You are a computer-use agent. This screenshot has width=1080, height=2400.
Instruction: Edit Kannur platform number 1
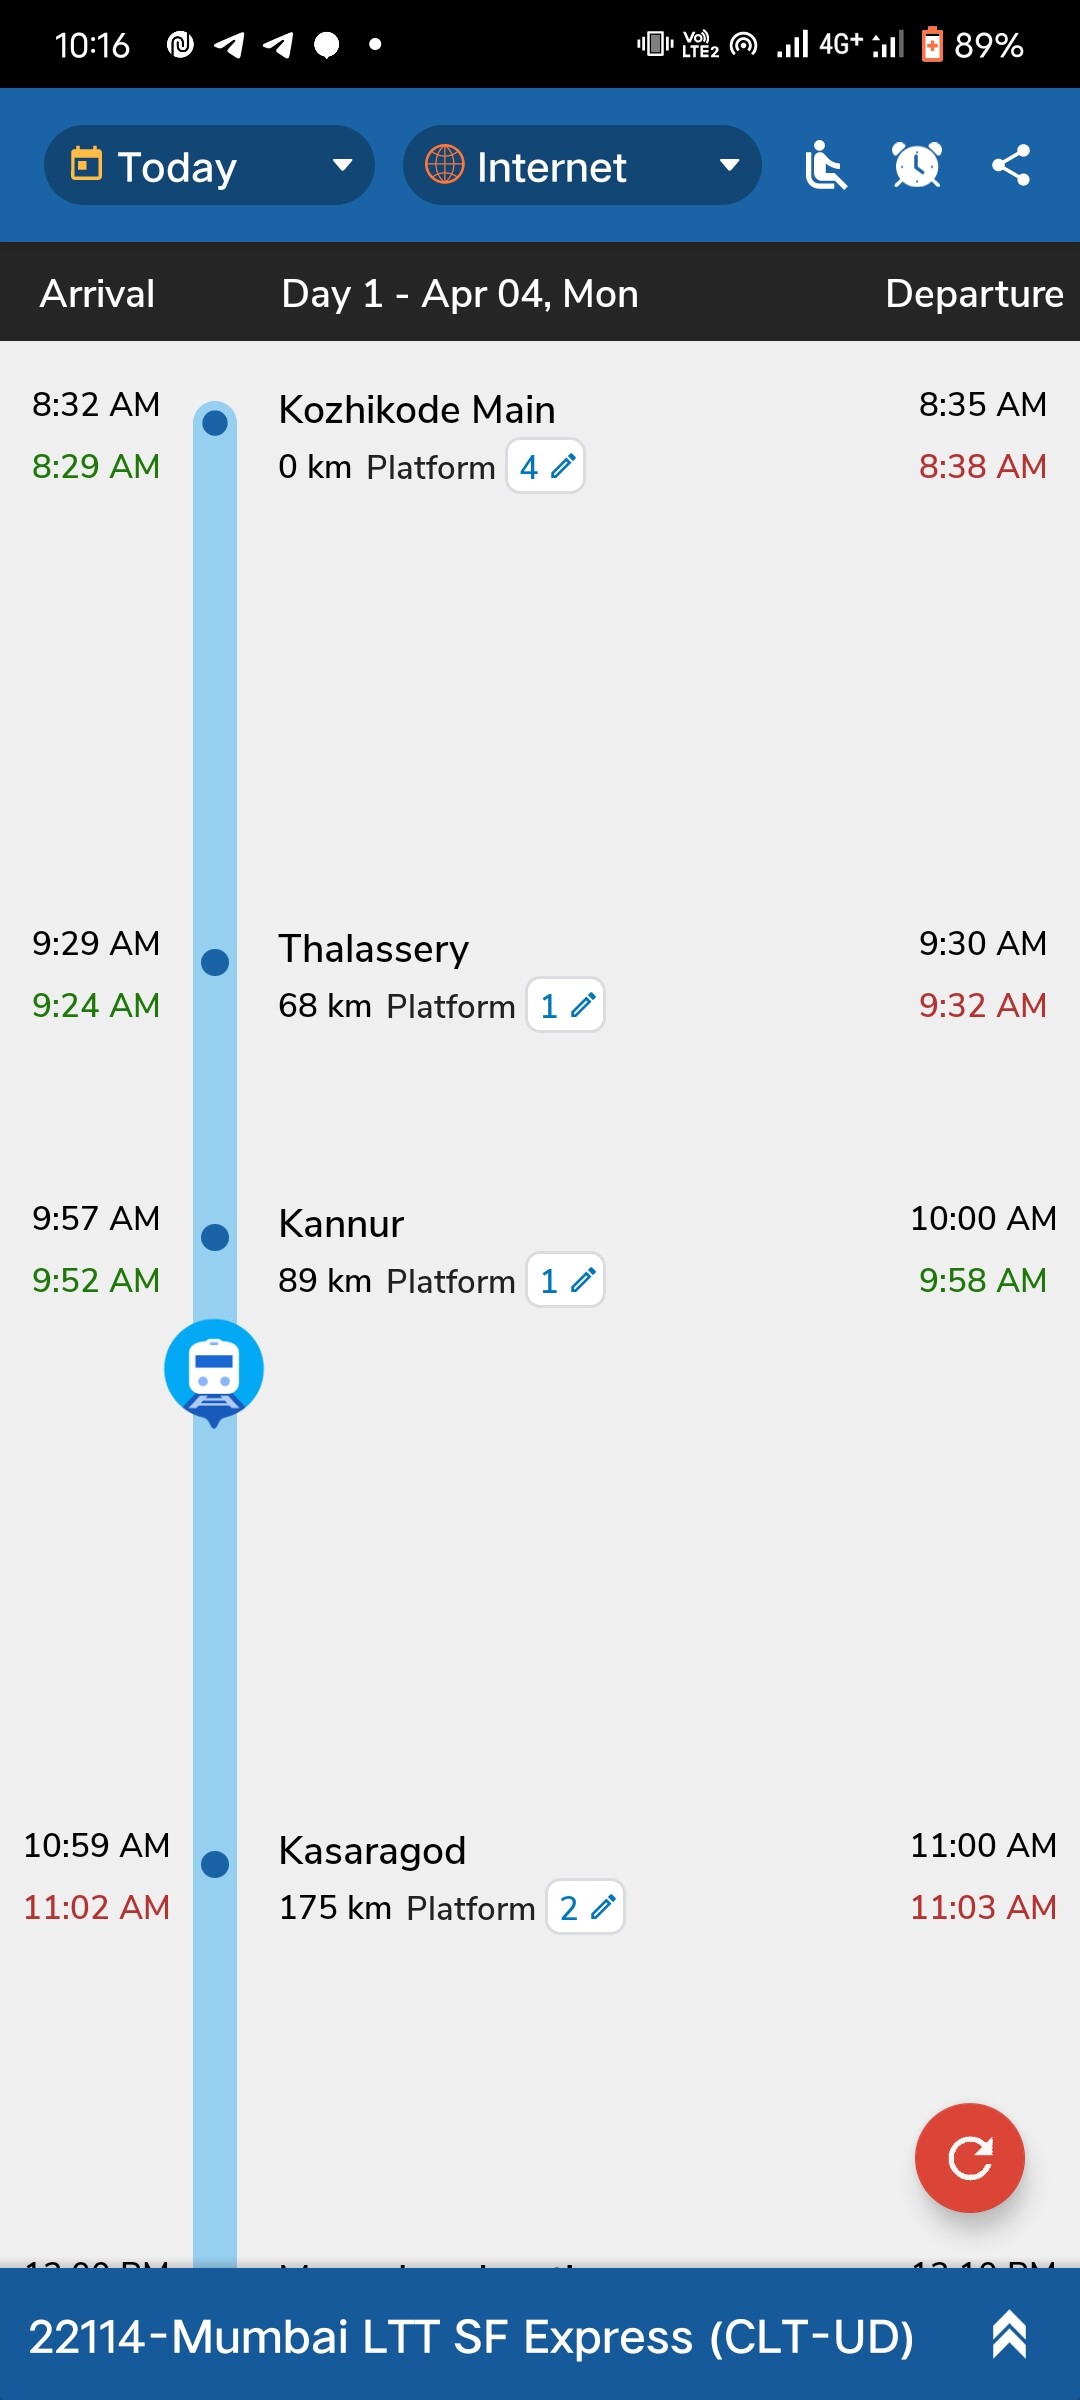tap(566, 1281)
